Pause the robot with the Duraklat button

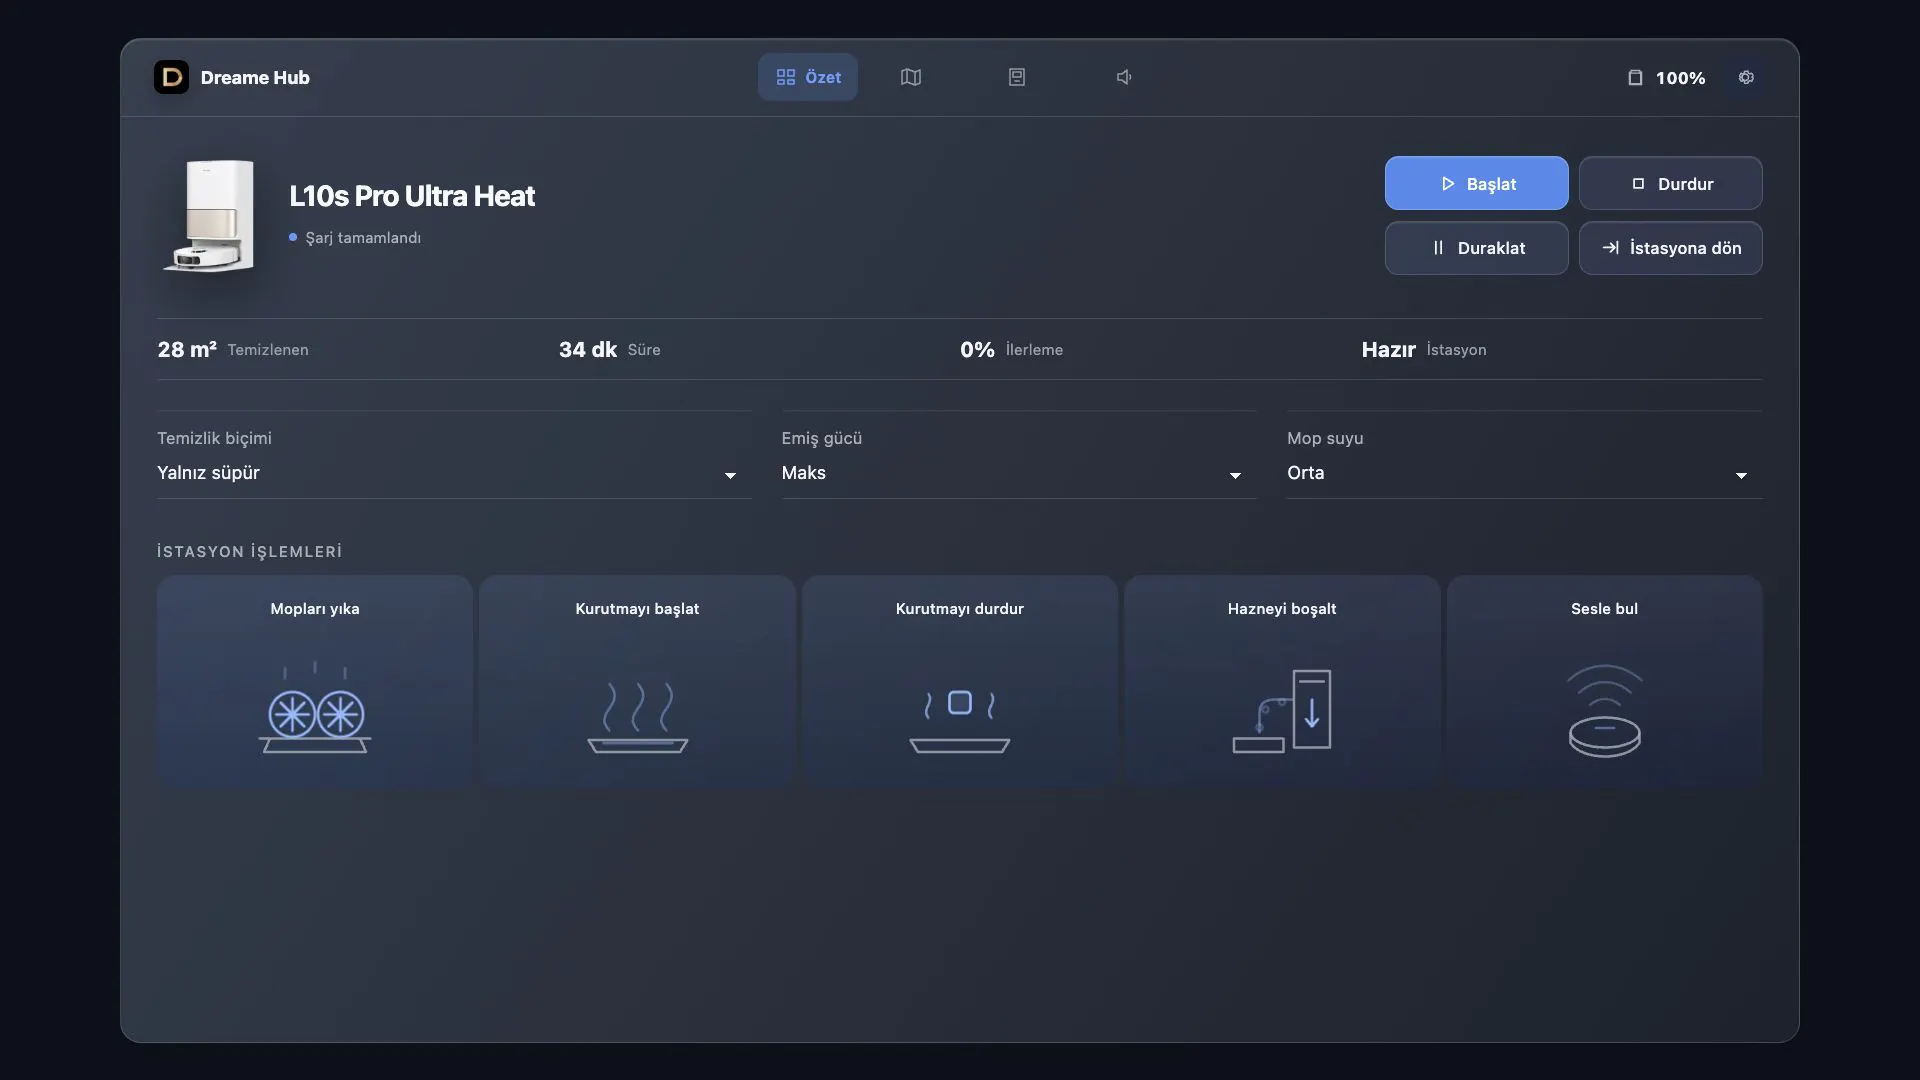1476,248
